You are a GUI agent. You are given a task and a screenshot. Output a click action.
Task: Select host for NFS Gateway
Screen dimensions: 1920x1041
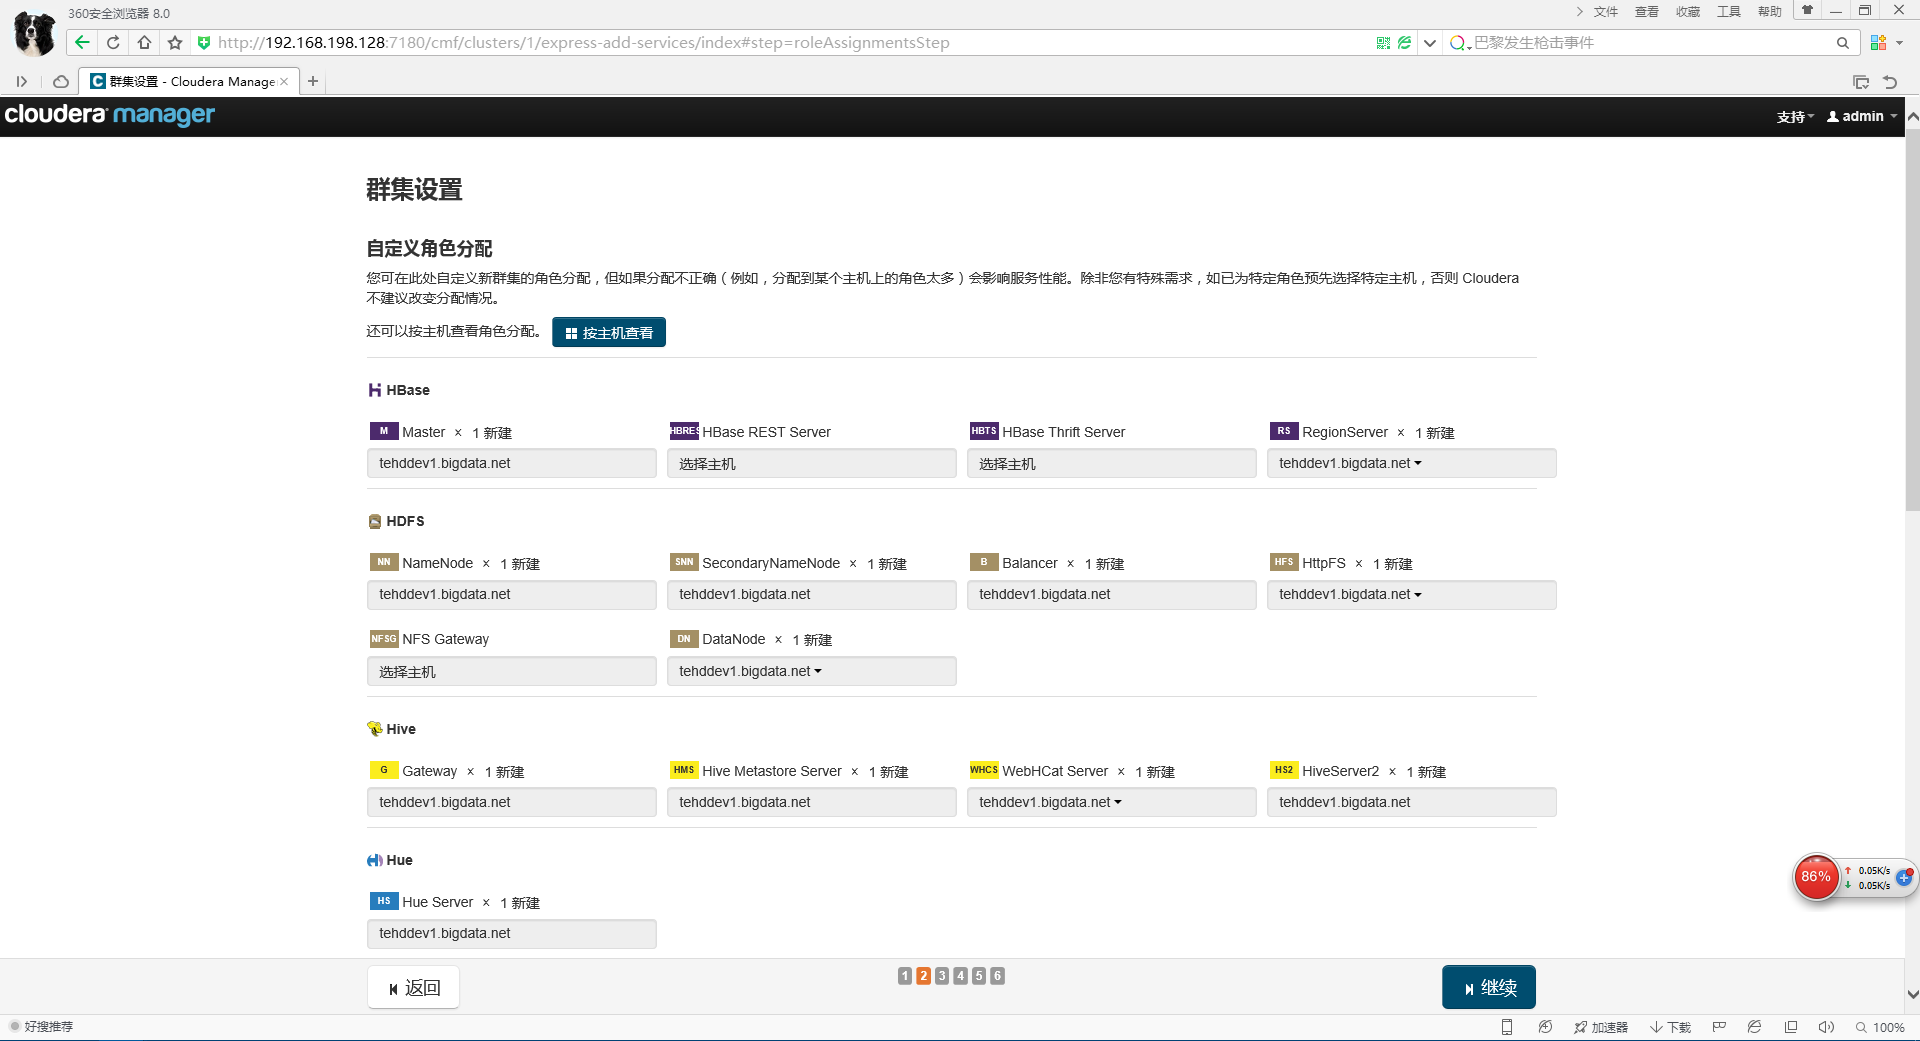point(511,671)
